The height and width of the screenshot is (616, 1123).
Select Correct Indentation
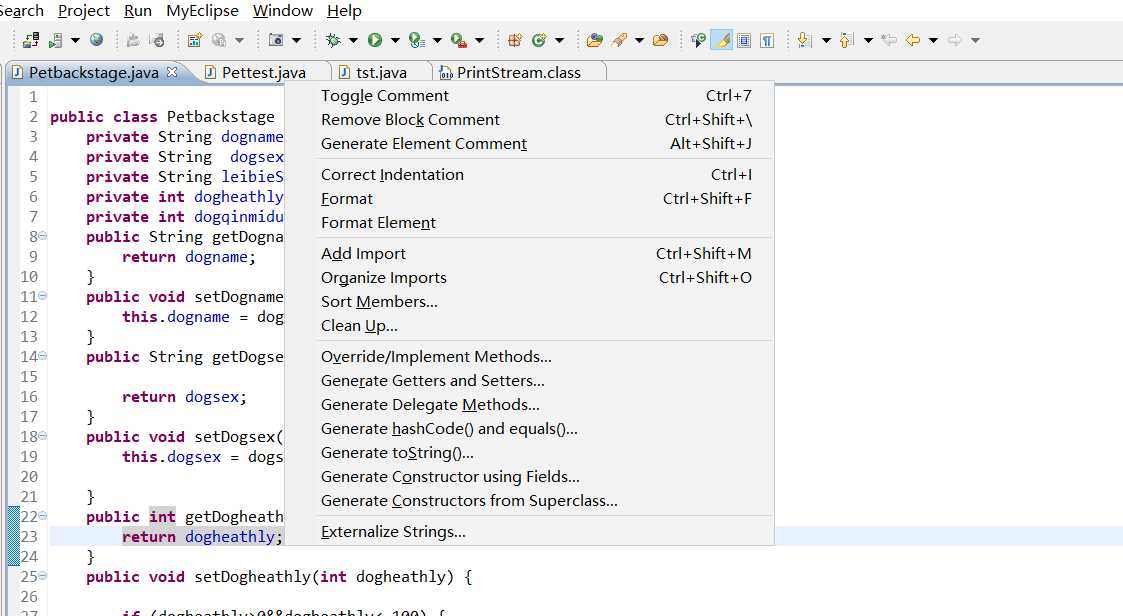coord(529,175)
